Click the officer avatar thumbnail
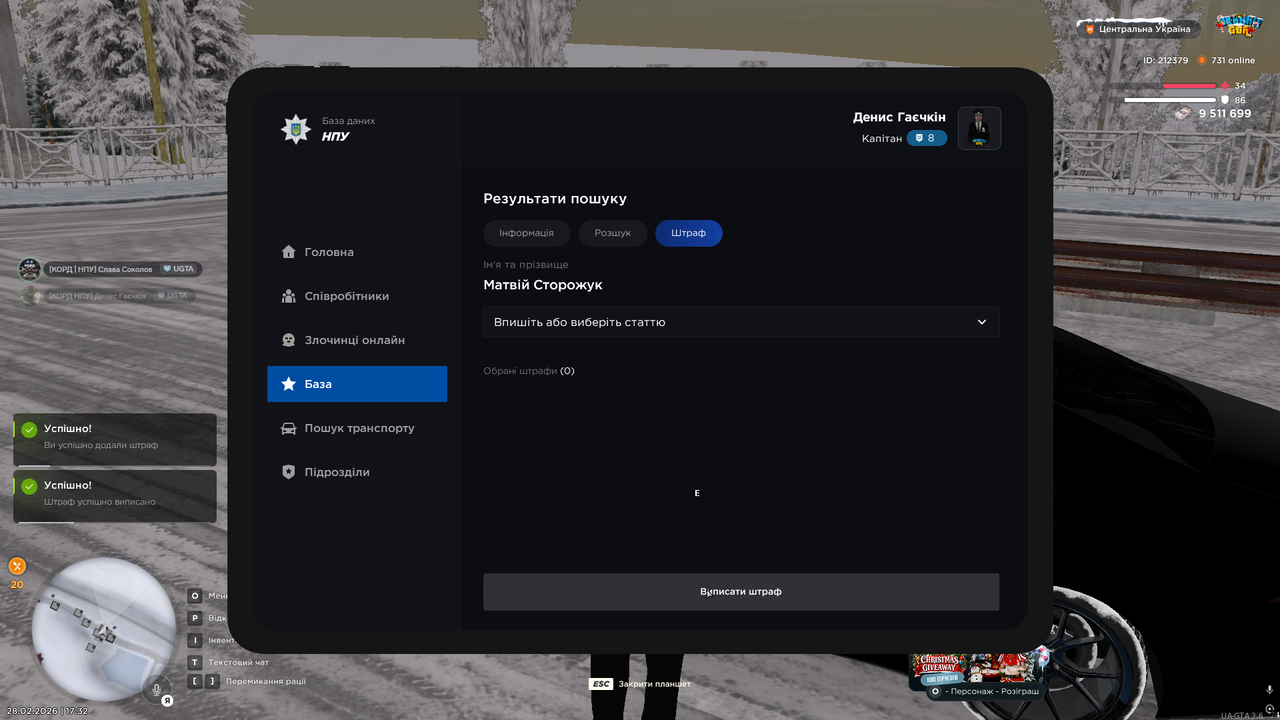Viewport: 1280px width, 720px height. tap(980, 128)
